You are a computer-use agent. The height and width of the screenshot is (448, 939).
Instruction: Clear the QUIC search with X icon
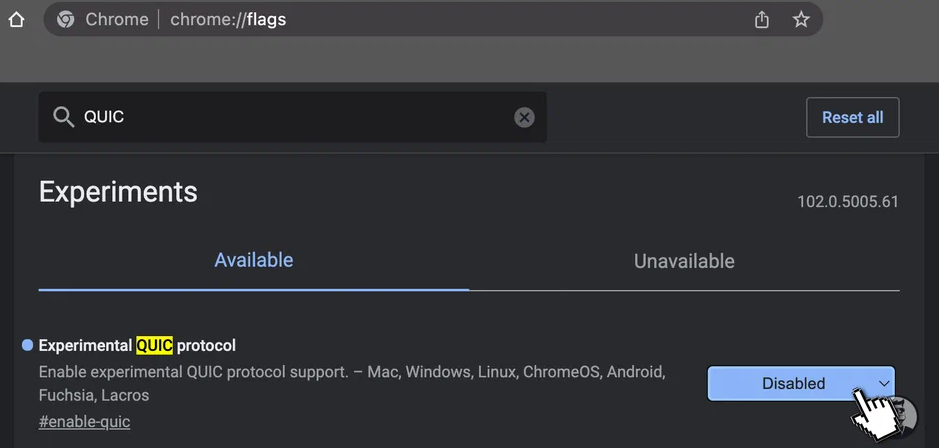(524, 117)
